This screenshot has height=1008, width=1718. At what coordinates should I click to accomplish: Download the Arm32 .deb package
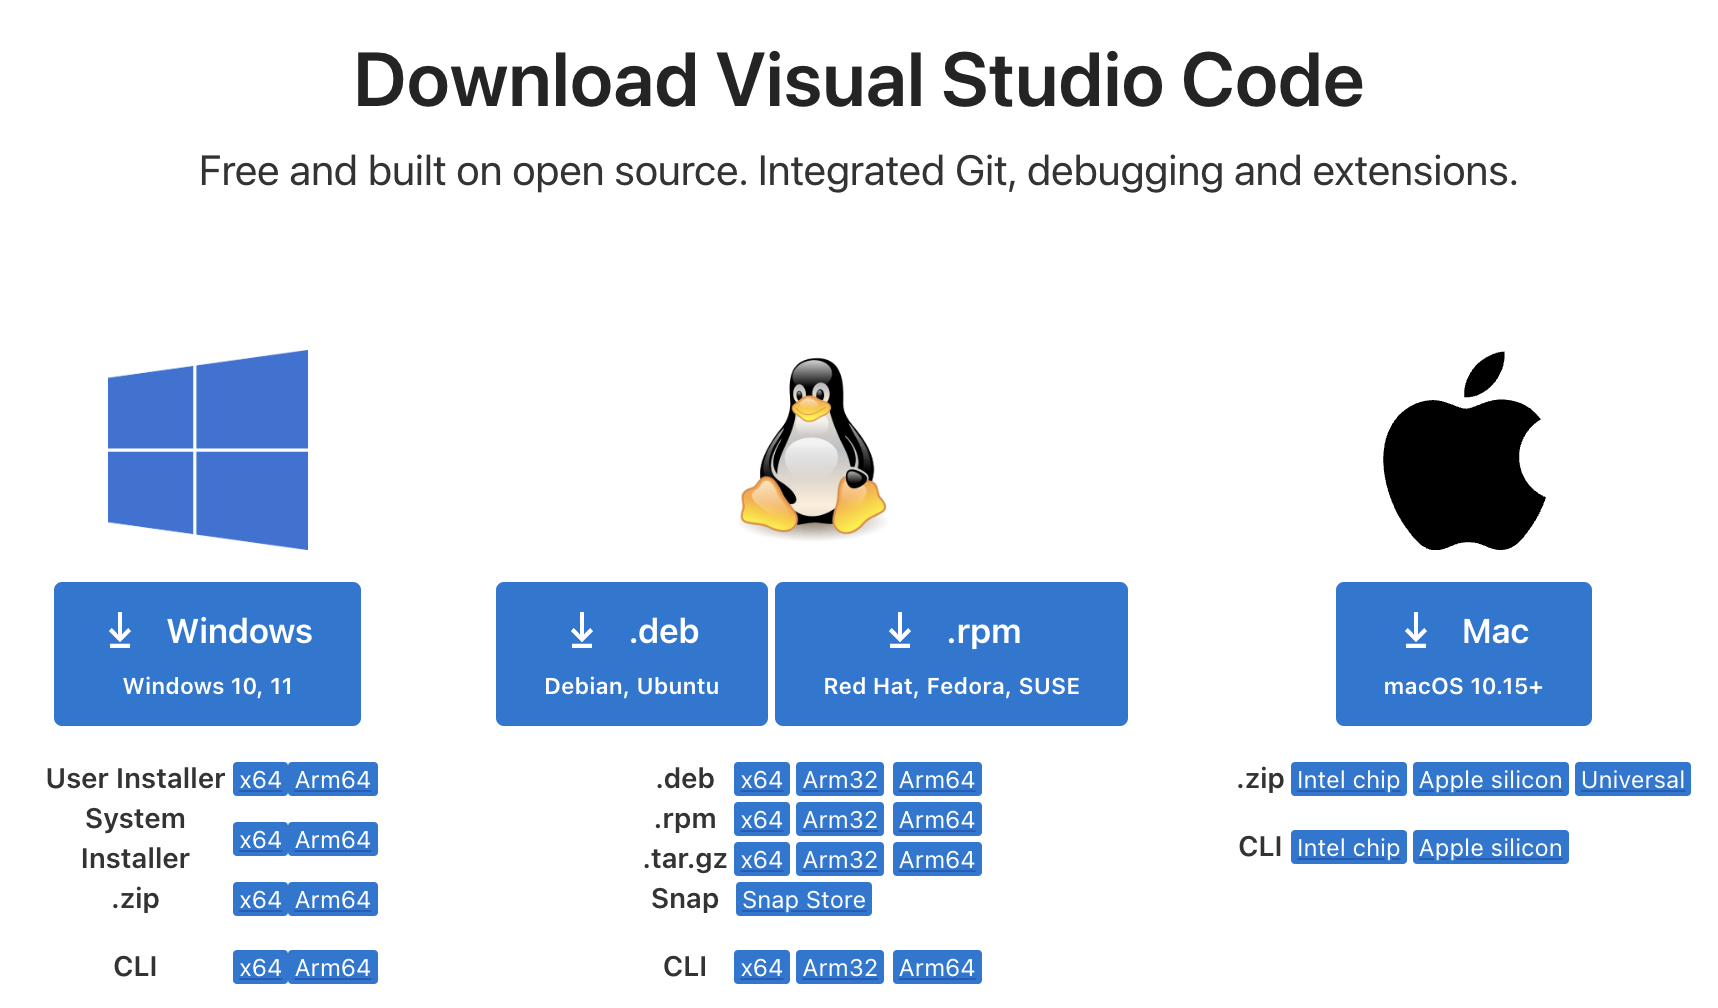[839, 779]
